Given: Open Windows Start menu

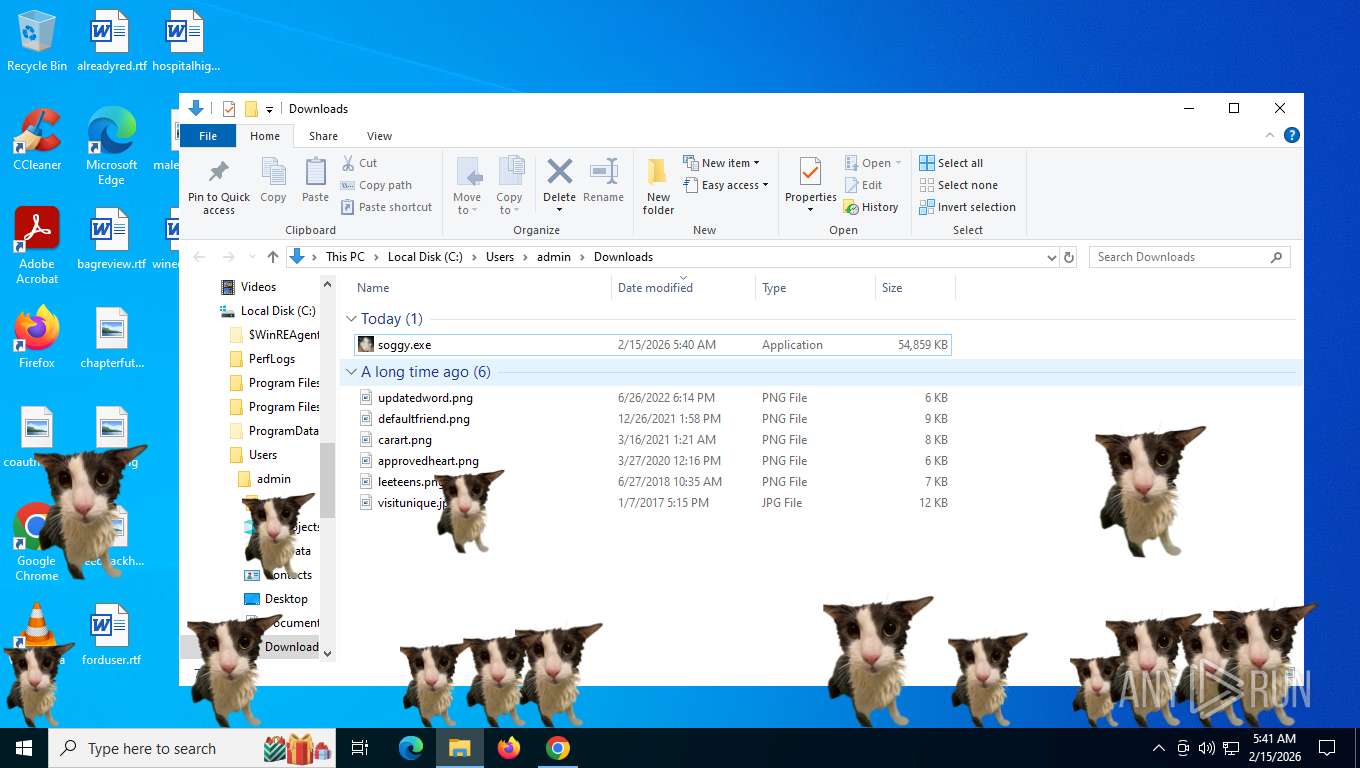Looking at the screenshot, I should (24, 748).
